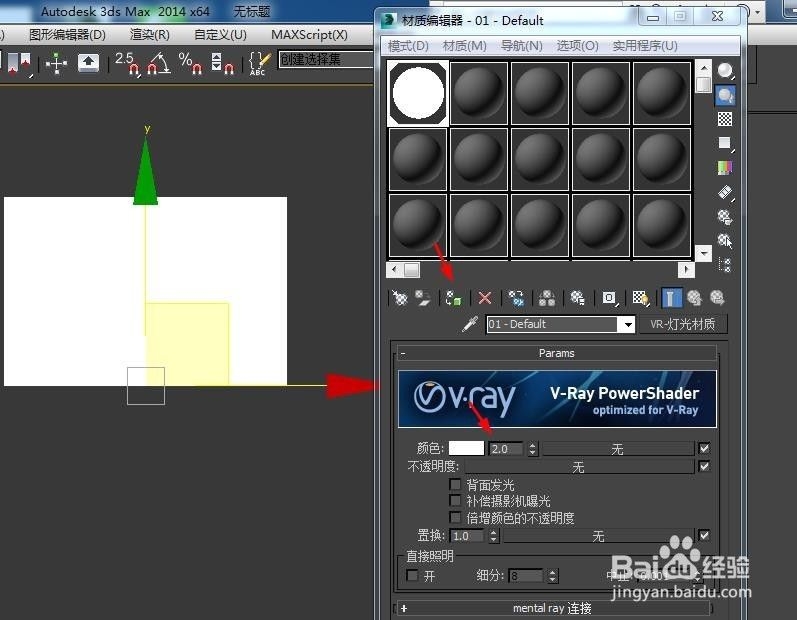Expand mental ray 连接 rollout
Viewport: 797px width, 620px height.
(x=552, y=608)
